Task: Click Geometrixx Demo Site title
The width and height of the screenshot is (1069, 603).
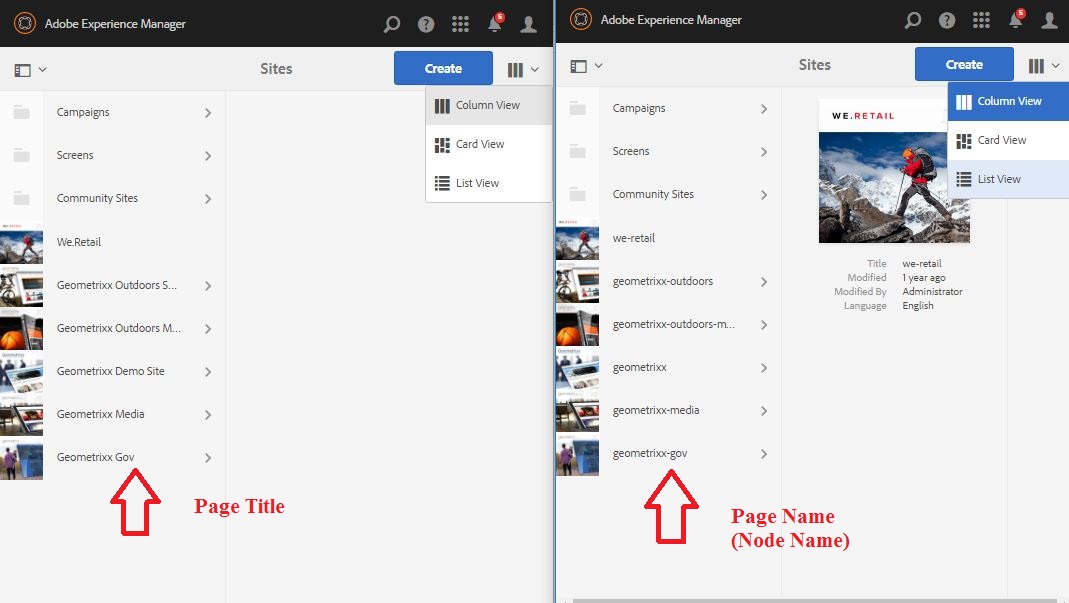Action: point(110,371)
